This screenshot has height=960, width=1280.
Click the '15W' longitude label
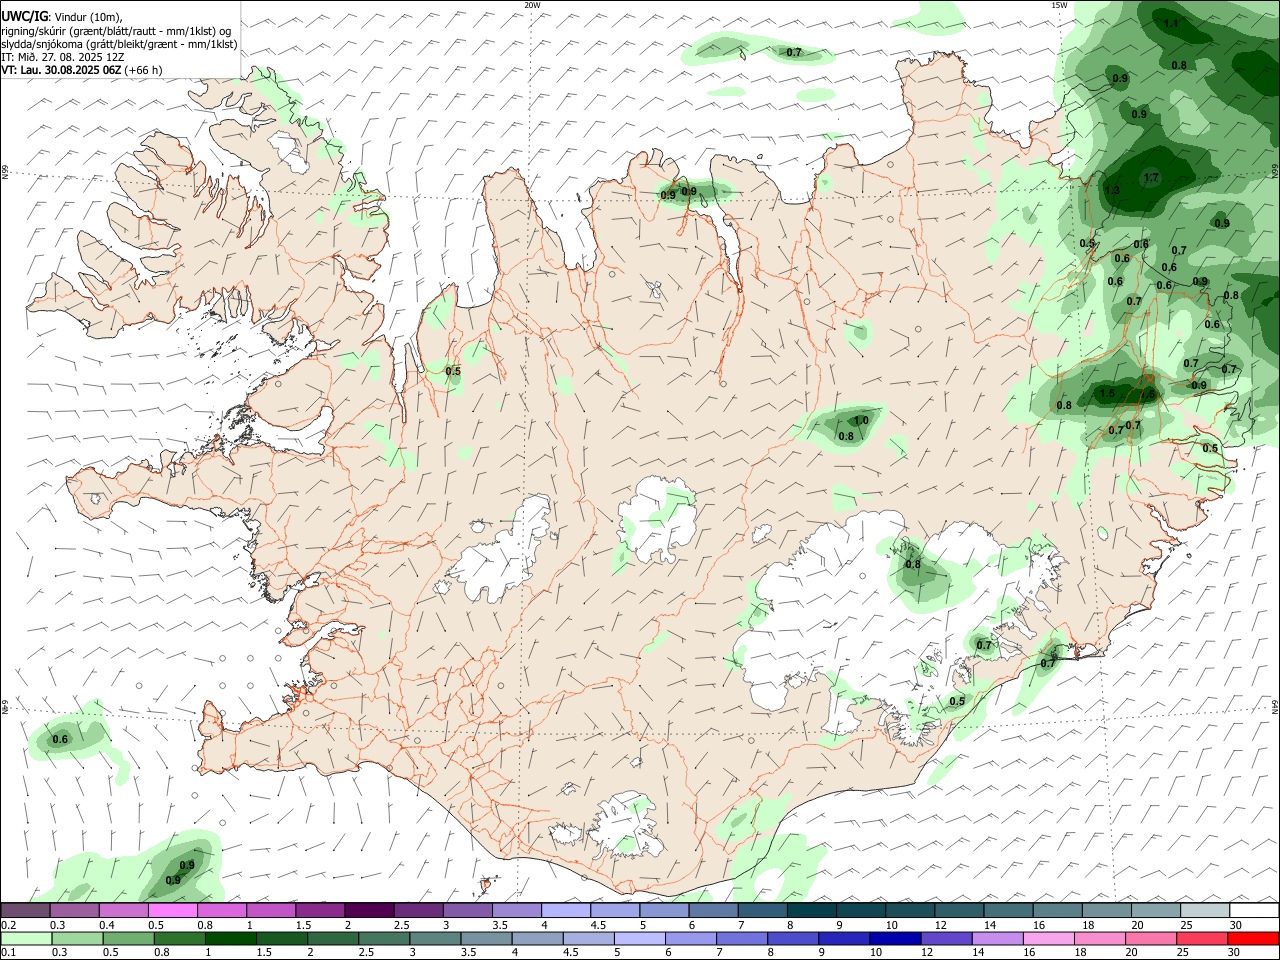pos(1059,5)
